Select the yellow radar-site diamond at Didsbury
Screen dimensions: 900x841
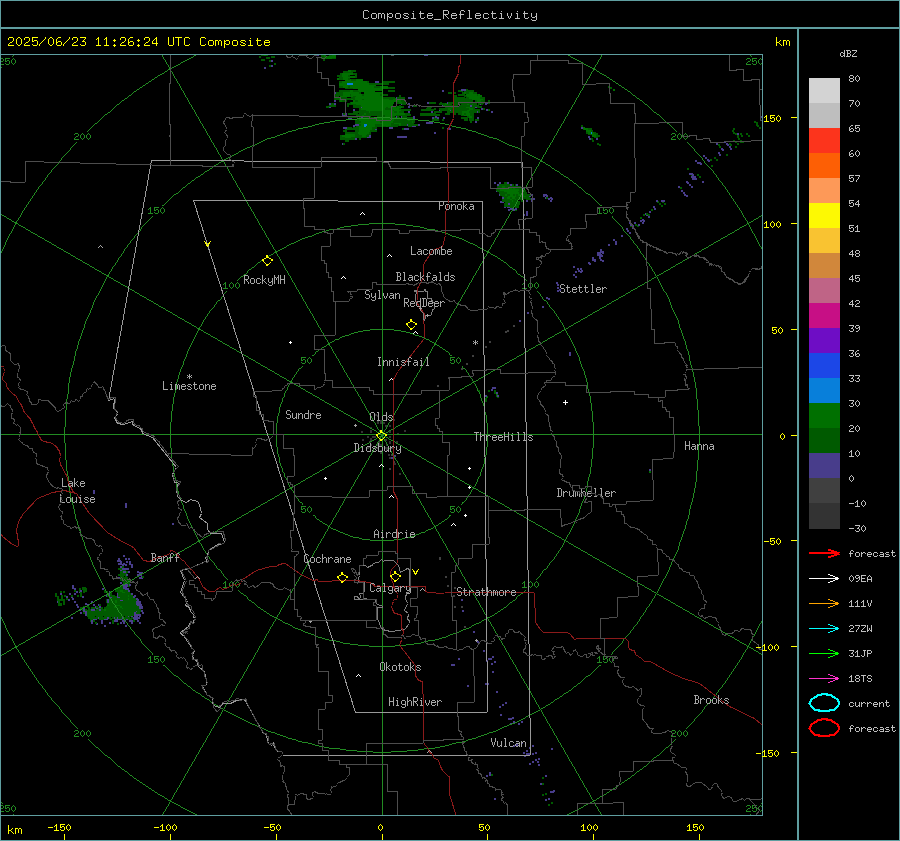tap(382, 436)
